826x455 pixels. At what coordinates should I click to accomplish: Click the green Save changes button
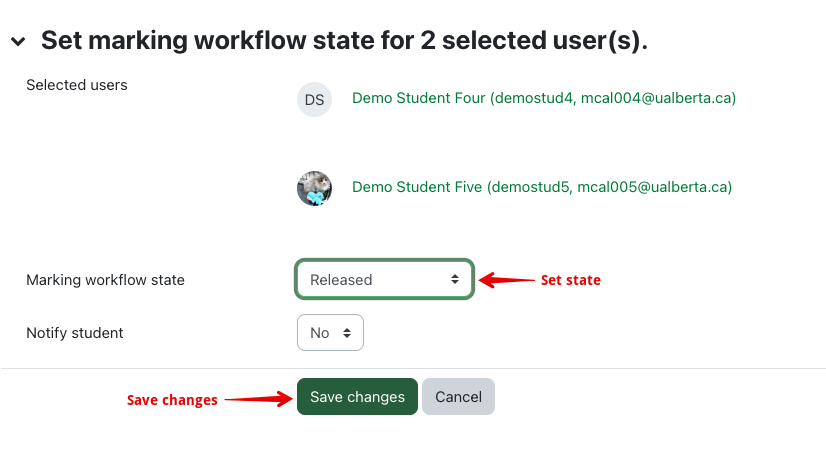pyautogui.click(x=357, y=397)
